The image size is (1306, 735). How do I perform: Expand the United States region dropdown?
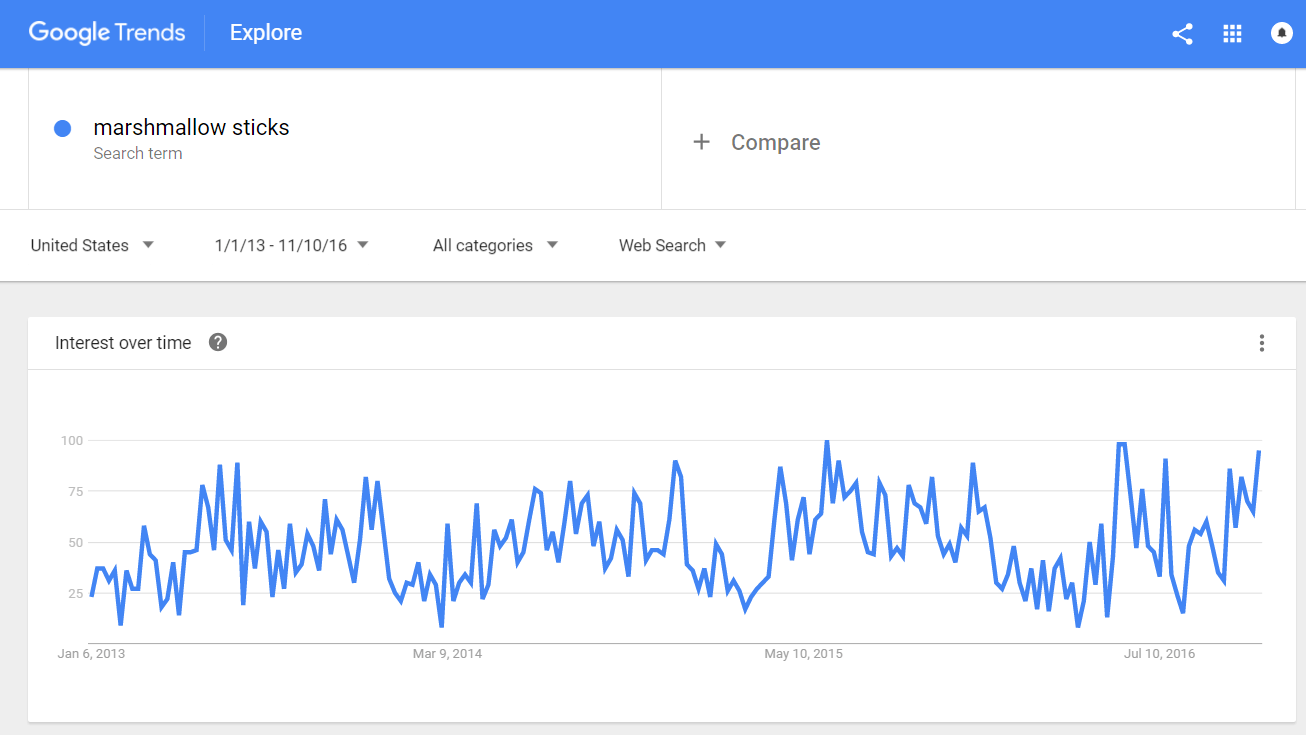tap(92, 245)
